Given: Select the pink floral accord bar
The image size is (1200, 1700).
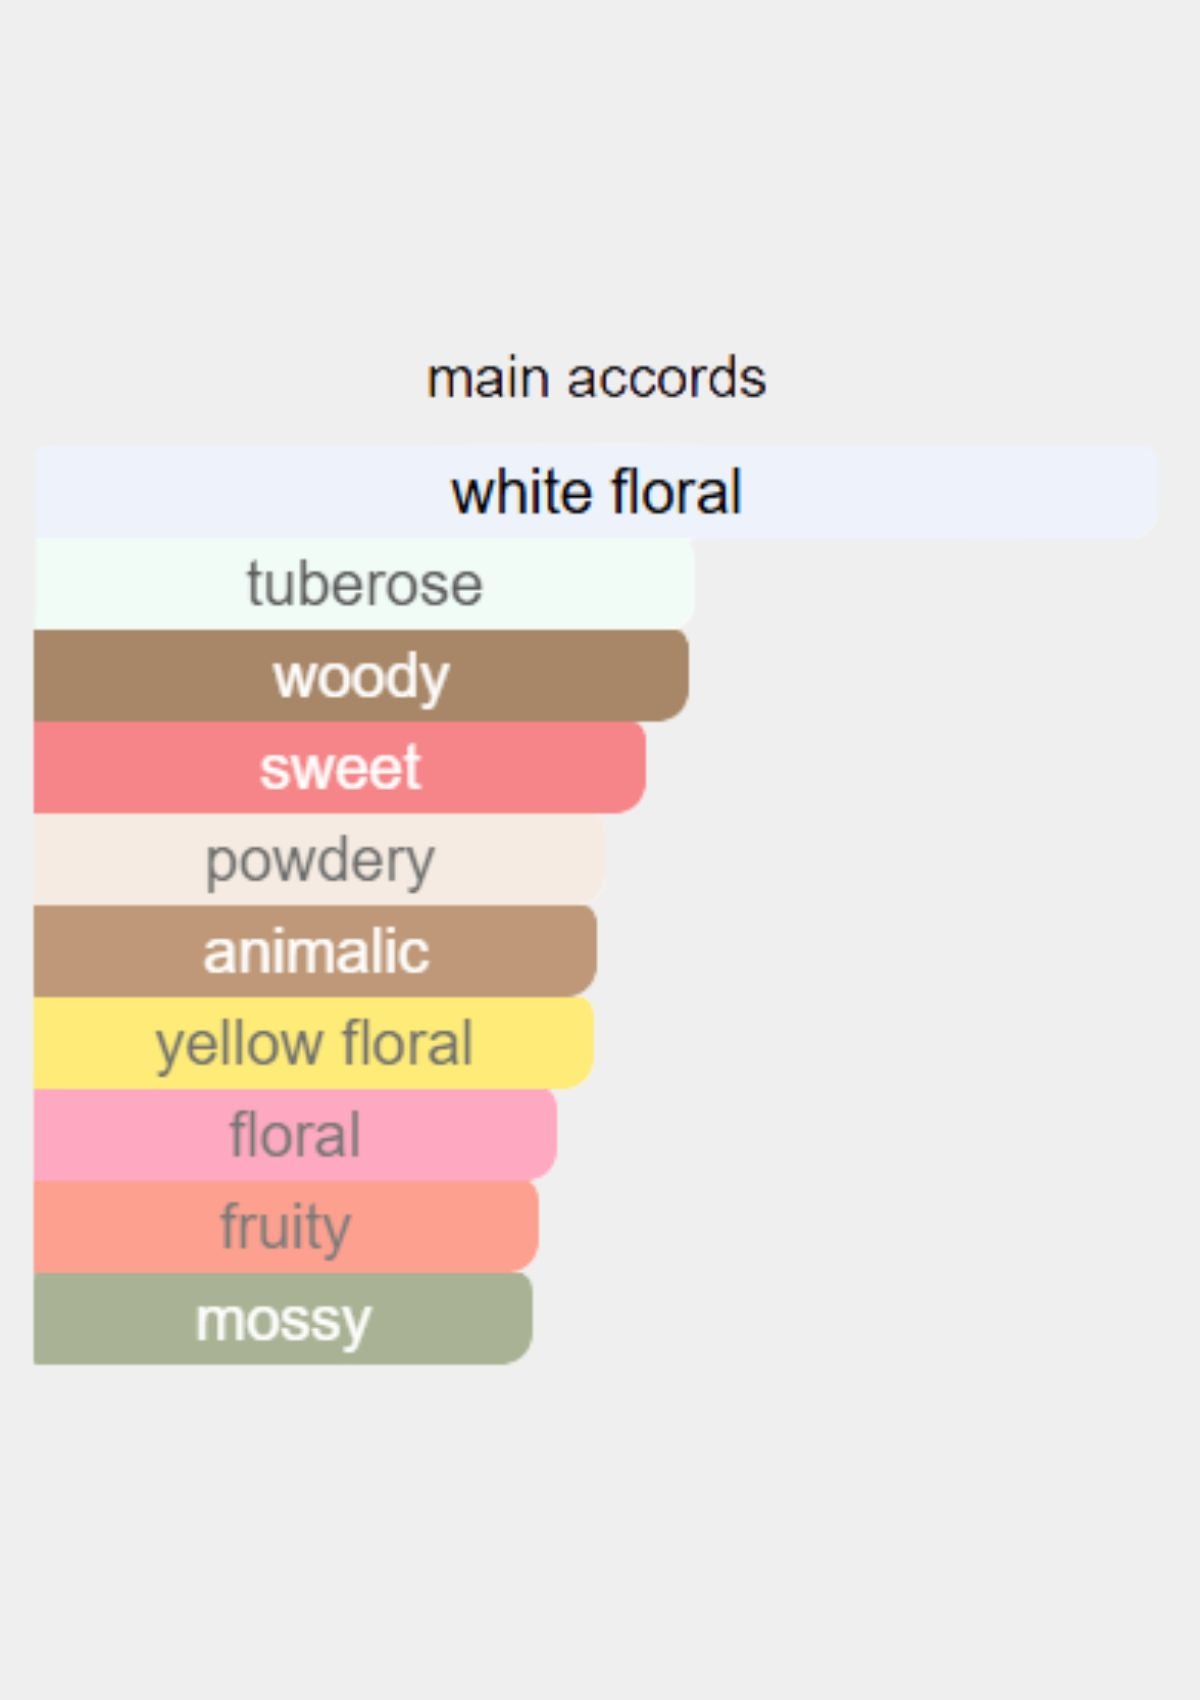Looking at the screenshot, I should pyautogui.click(x=295, y=1135).
